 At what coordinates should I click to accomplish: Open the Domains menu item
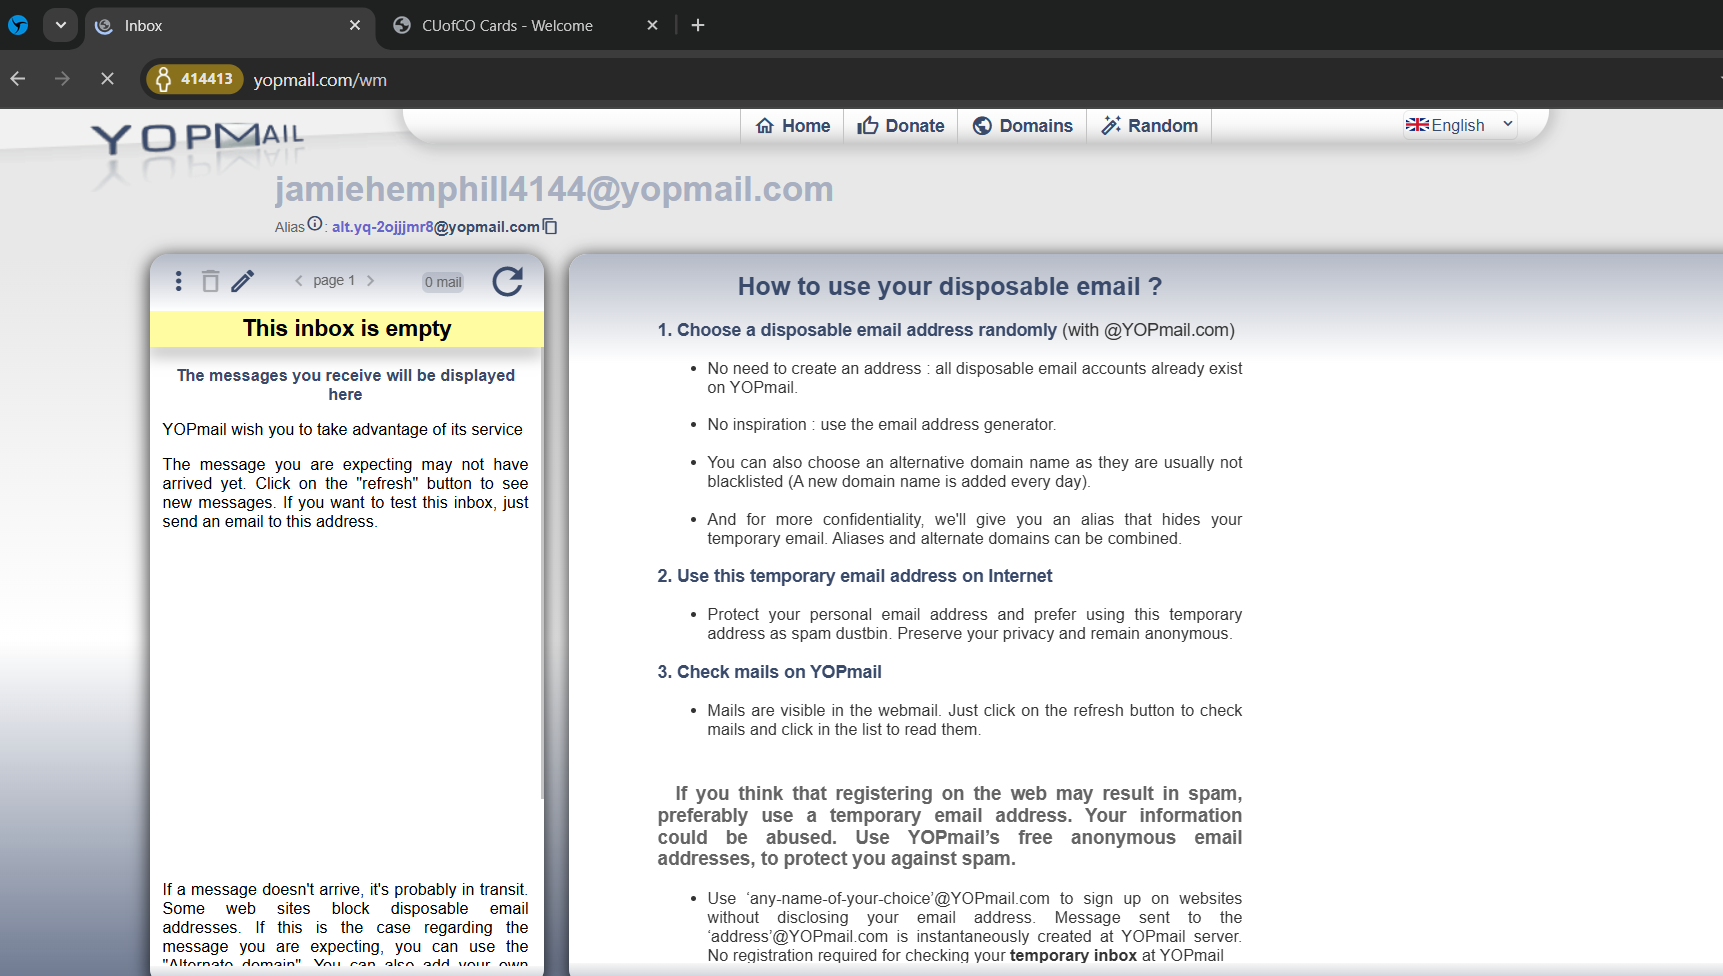click(x=1022, y=126)
